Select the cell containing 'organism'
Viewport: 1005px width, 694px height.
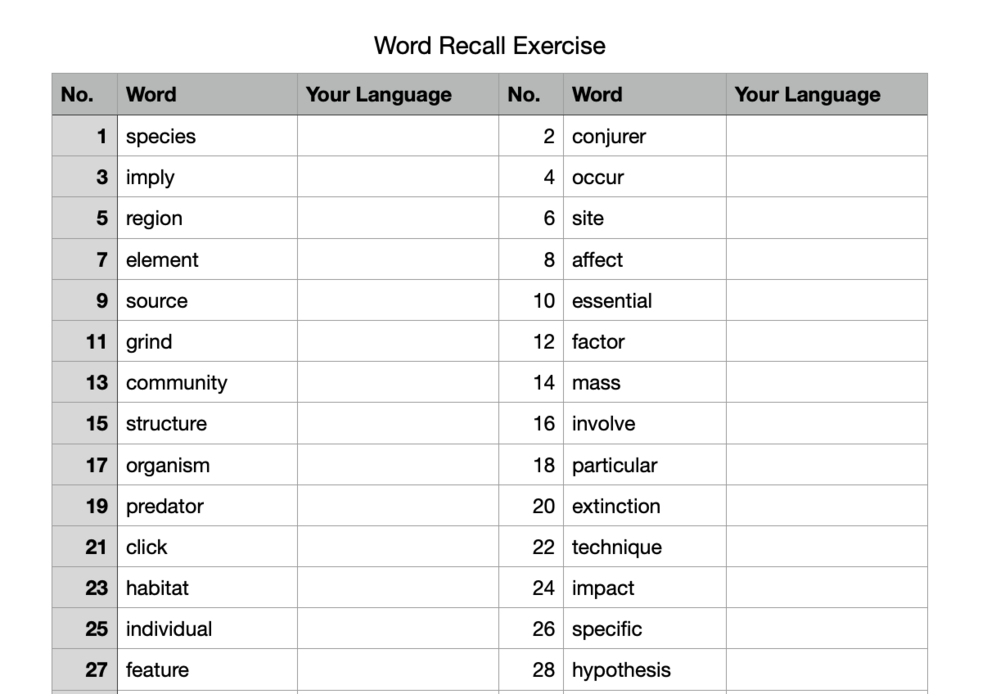click(x=207, y=465)
